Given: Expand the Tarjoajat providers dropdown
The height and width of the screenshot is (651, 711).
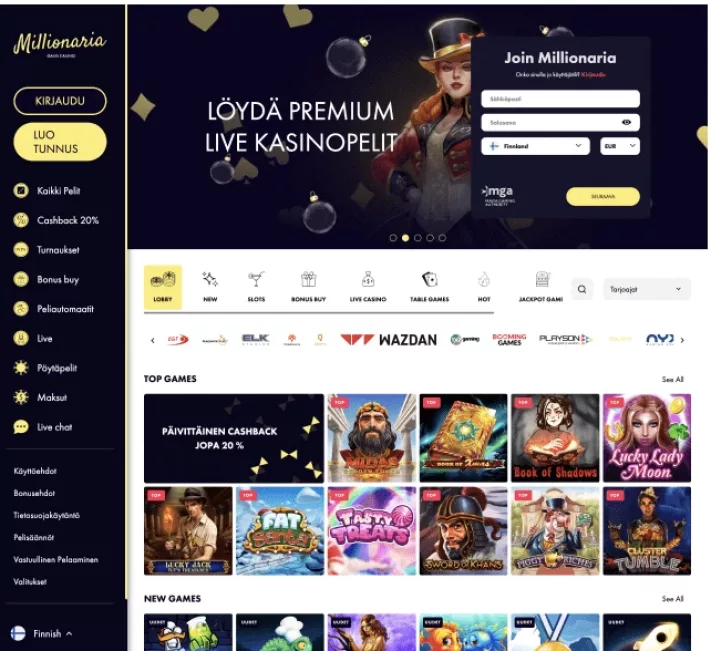Looking at the screenshot, I should click(647, 289).
